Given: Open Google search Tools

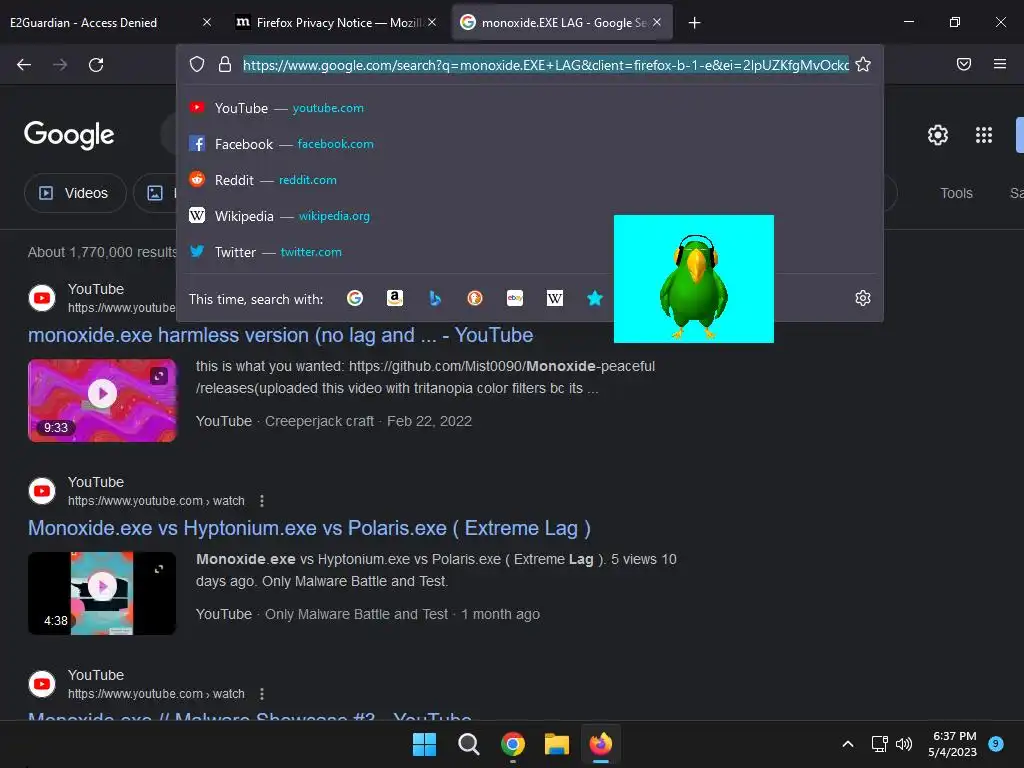Looking at the screenshot, I should [x=956, y=193].
